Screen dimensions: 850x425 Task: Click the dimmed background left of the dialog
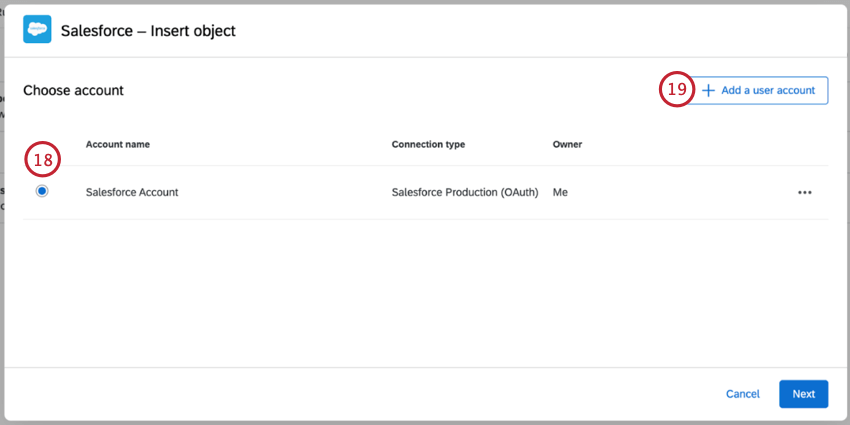tap(2, 250)
